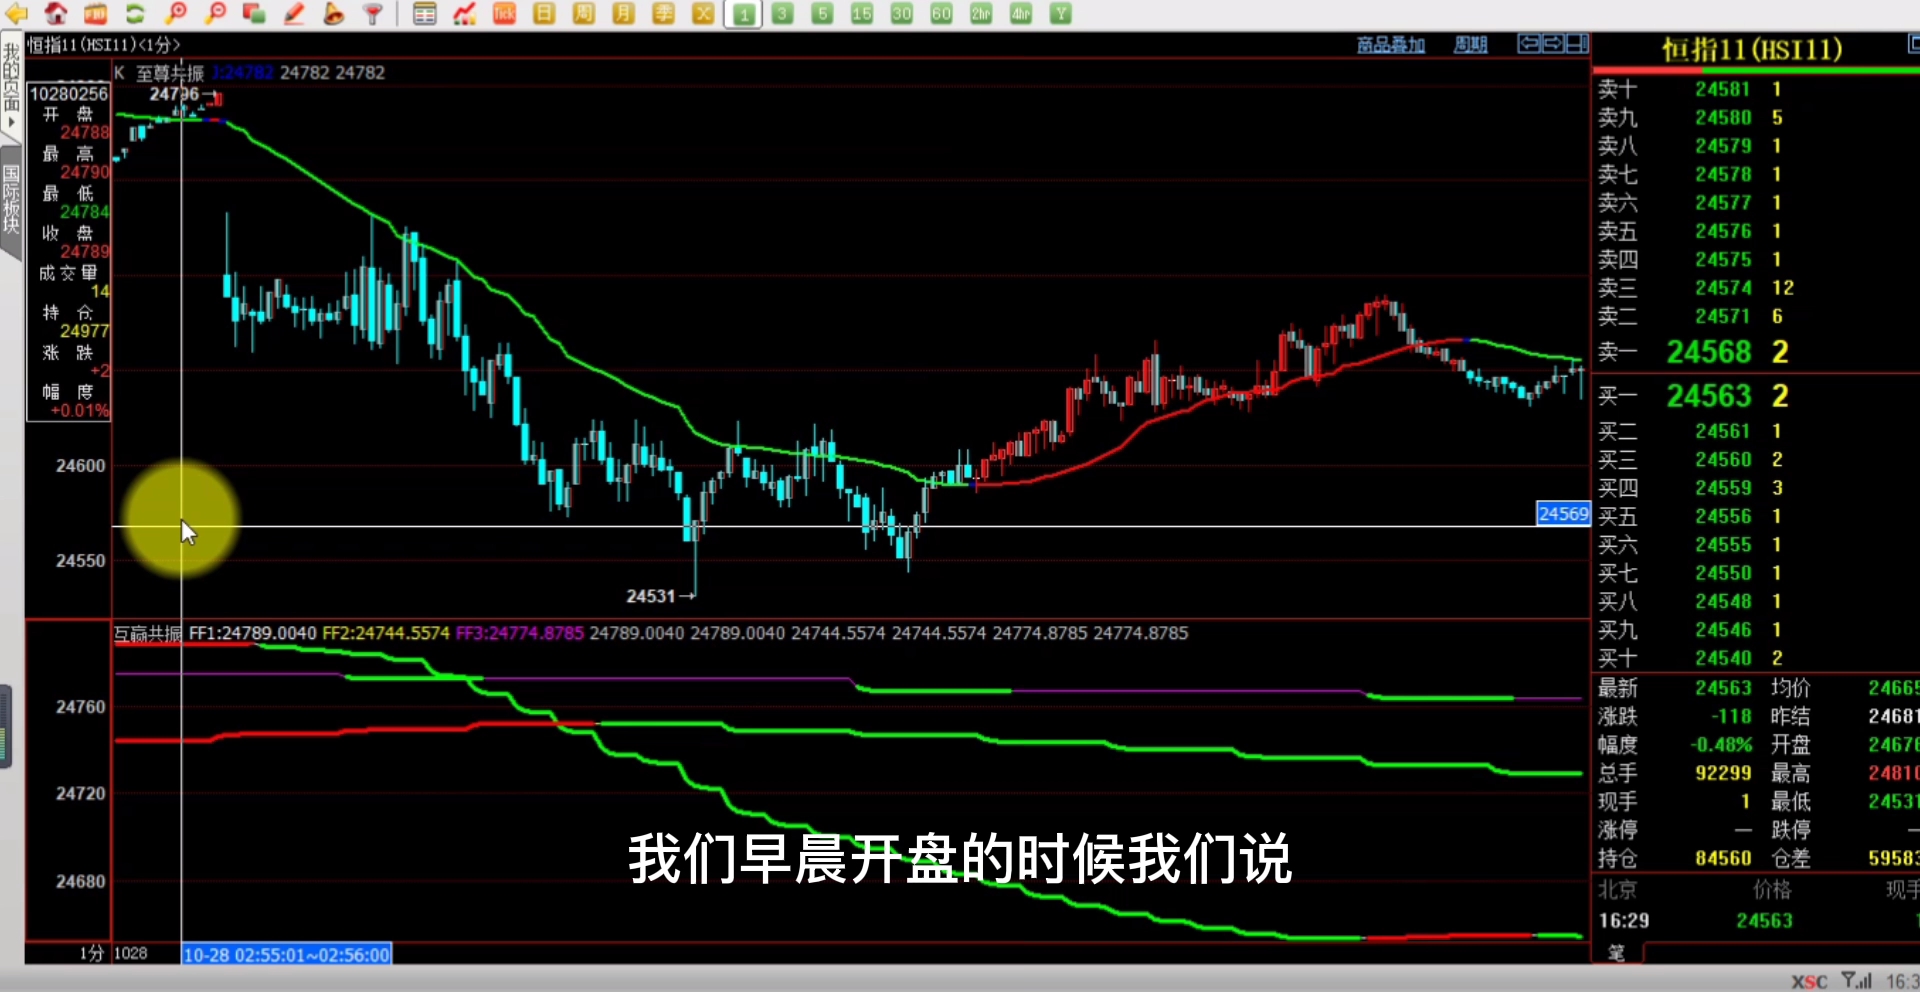The height and width of the screenshot is (992, 1920).
Task: Switch to monthly (月) K-line period
Action: coord(623,13)
